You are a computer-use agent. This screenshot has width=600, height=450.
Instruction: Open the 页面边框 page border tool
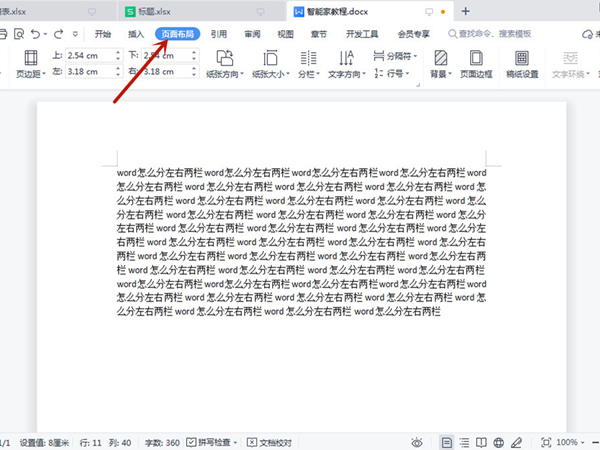coord(476,61)
